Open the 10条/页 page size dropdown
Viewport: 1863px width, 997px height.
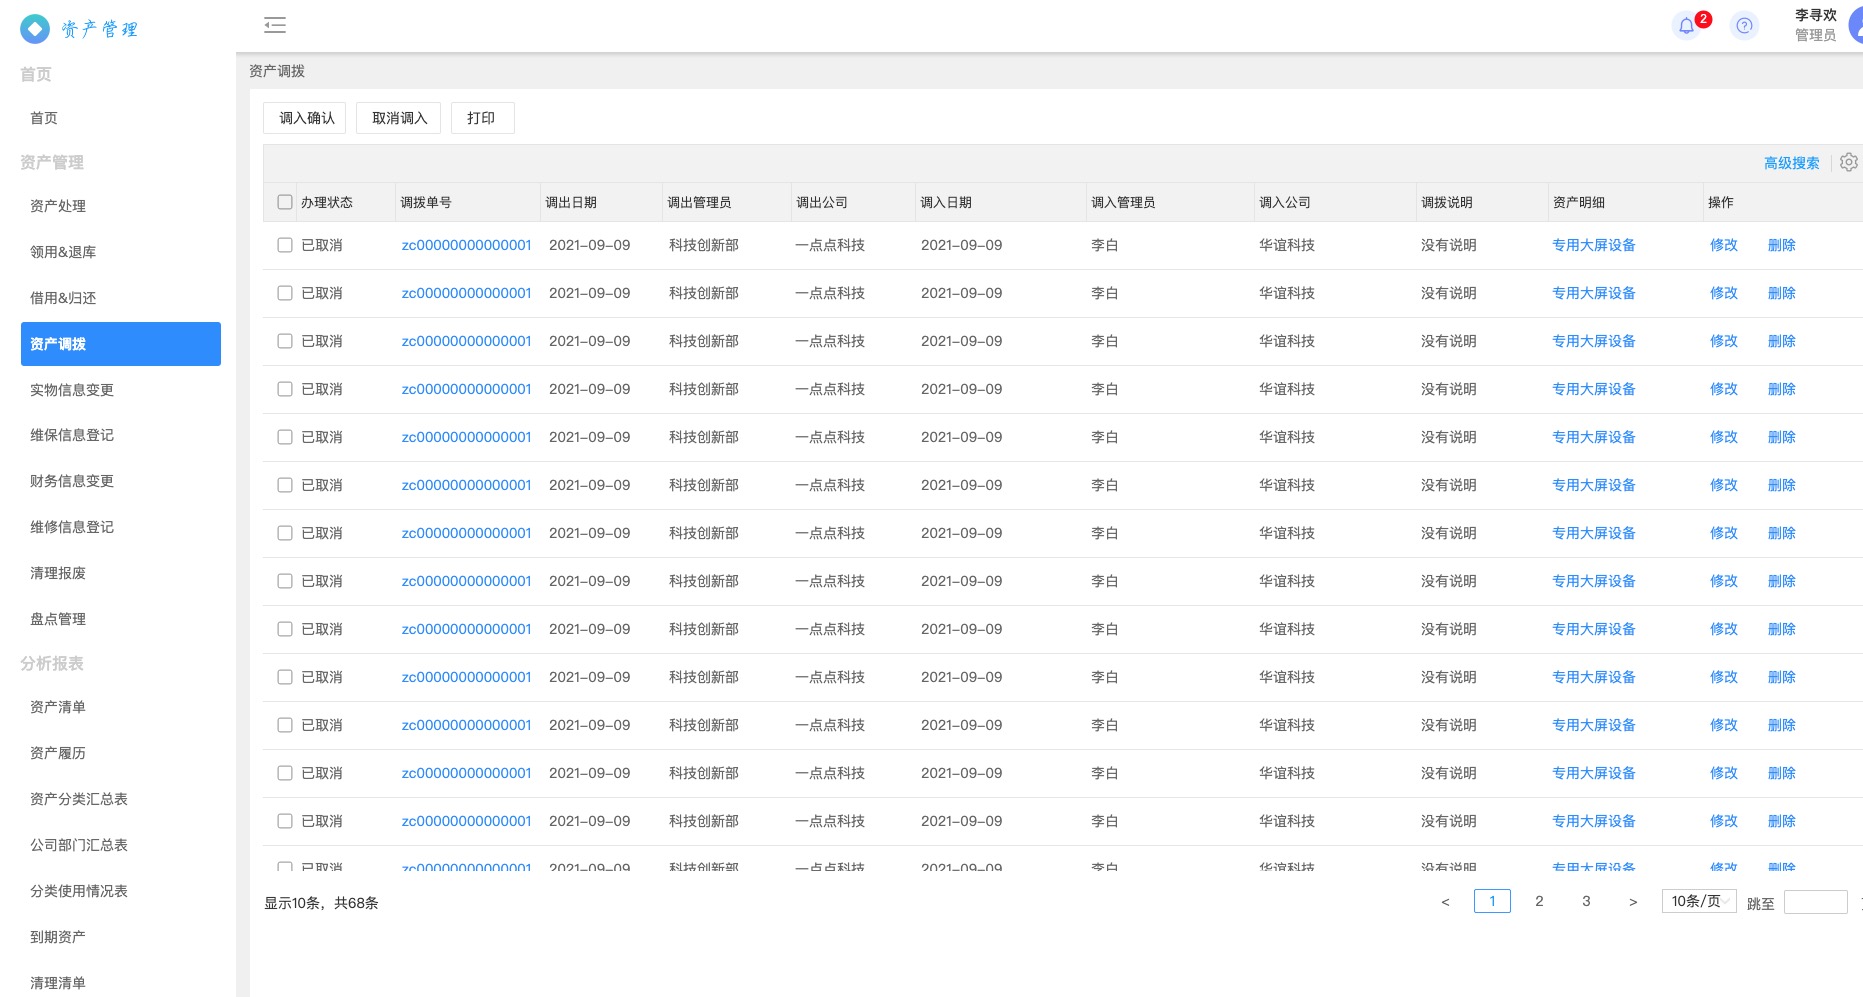1699,901
